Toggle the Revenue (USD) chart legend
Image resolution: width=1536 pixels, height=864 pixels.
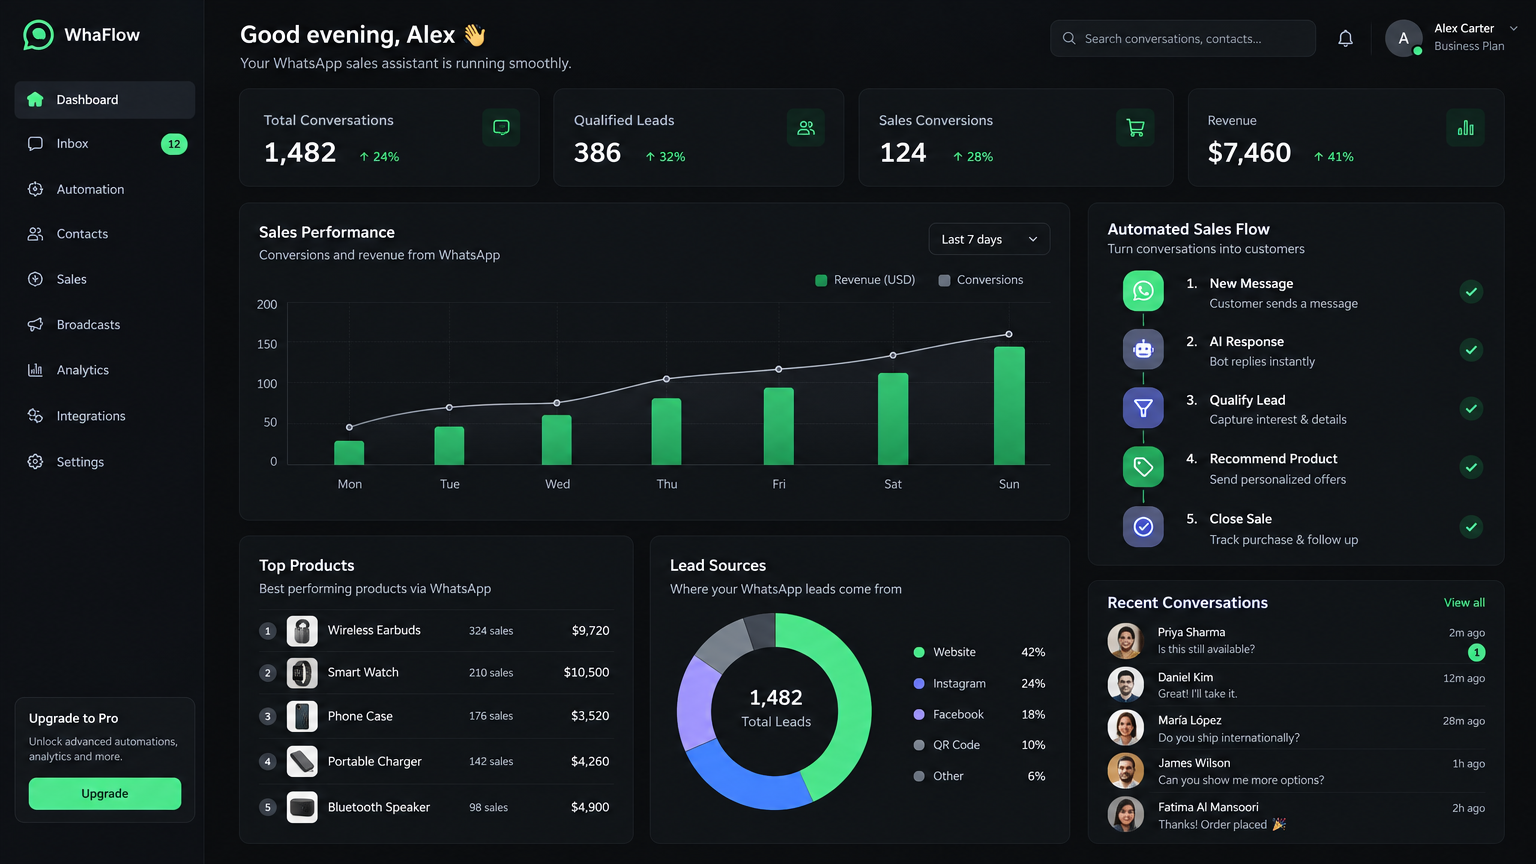click(865, 280)
